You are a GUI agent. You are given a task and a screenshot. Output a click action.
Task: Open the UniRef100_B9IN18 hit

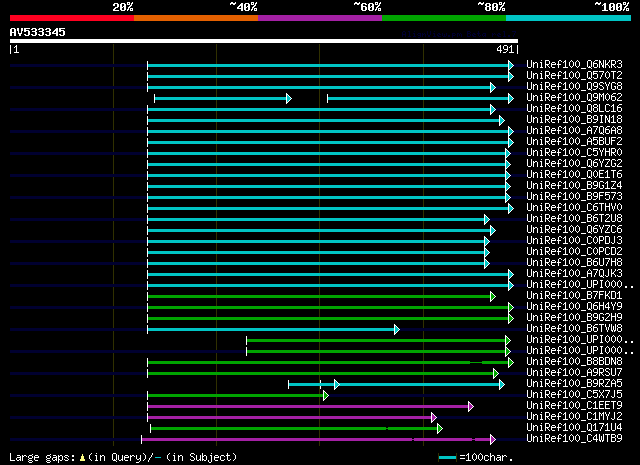point(574,120)
